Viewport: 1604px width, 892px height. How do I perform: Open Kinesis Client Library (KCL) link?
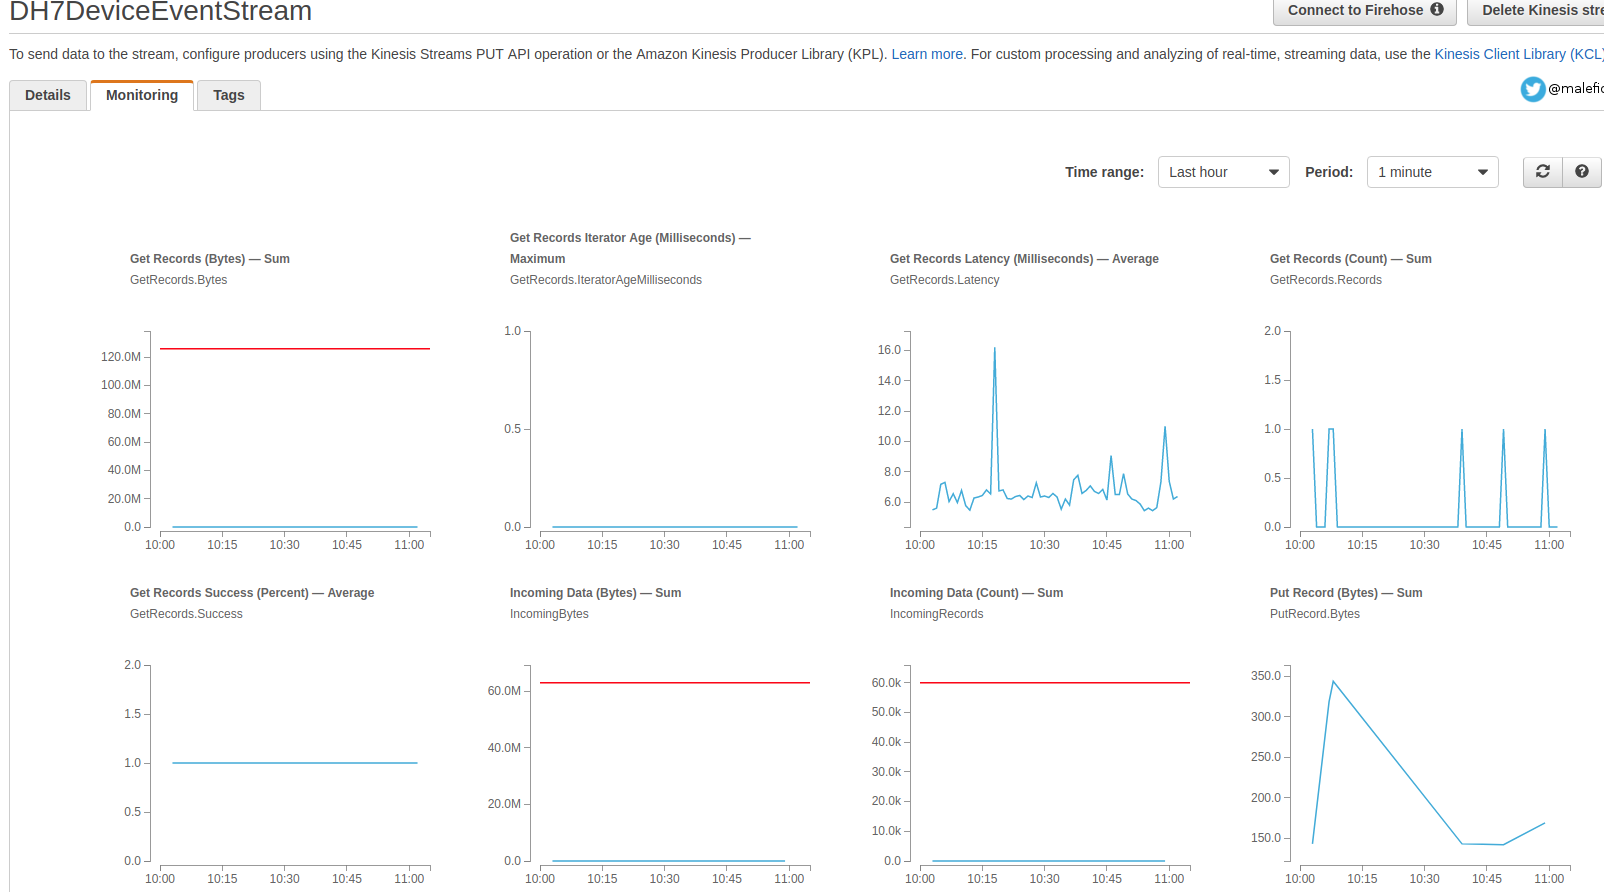pos(1518,54)
